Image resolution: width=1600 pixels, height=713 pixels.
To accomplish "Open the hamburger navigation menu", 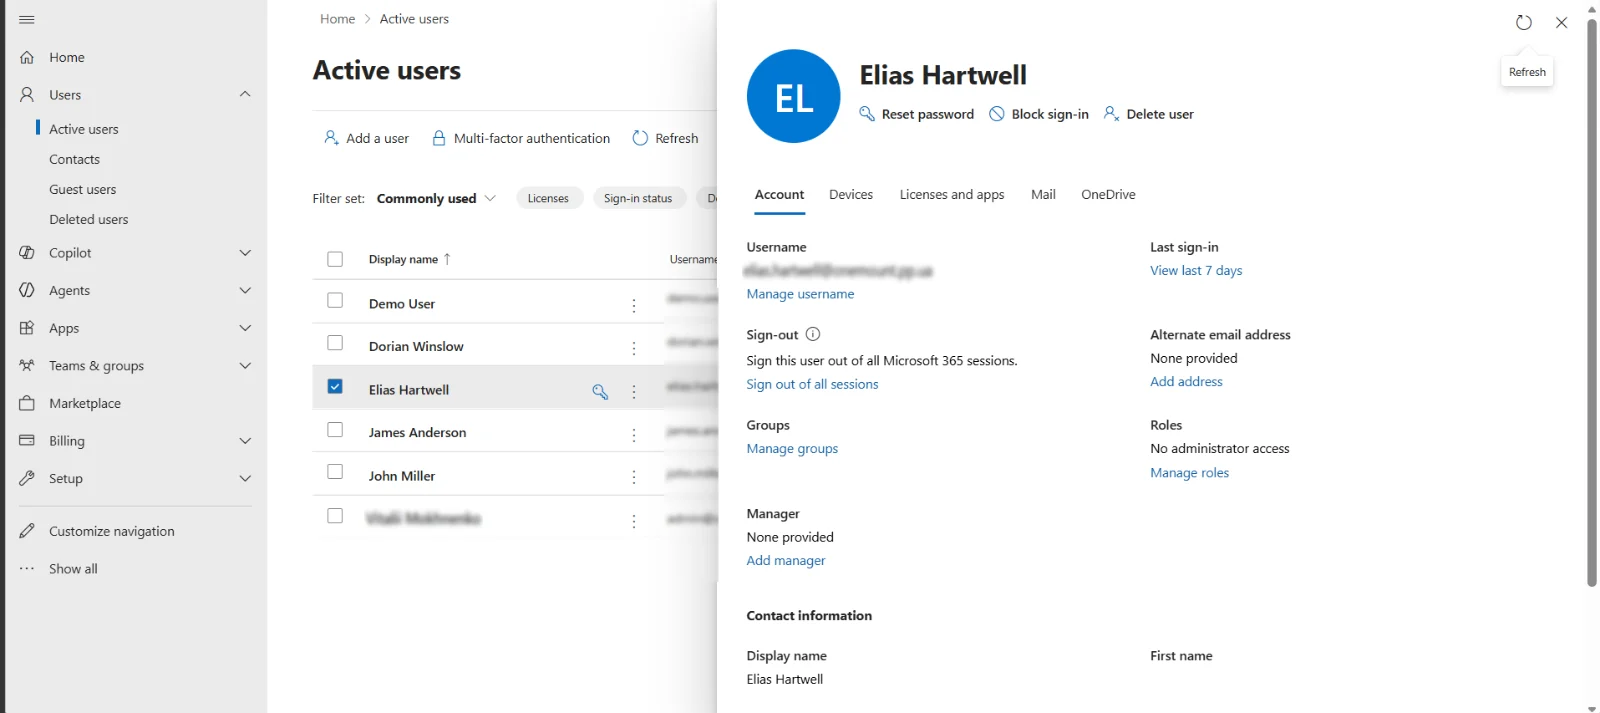I will 27,19.
